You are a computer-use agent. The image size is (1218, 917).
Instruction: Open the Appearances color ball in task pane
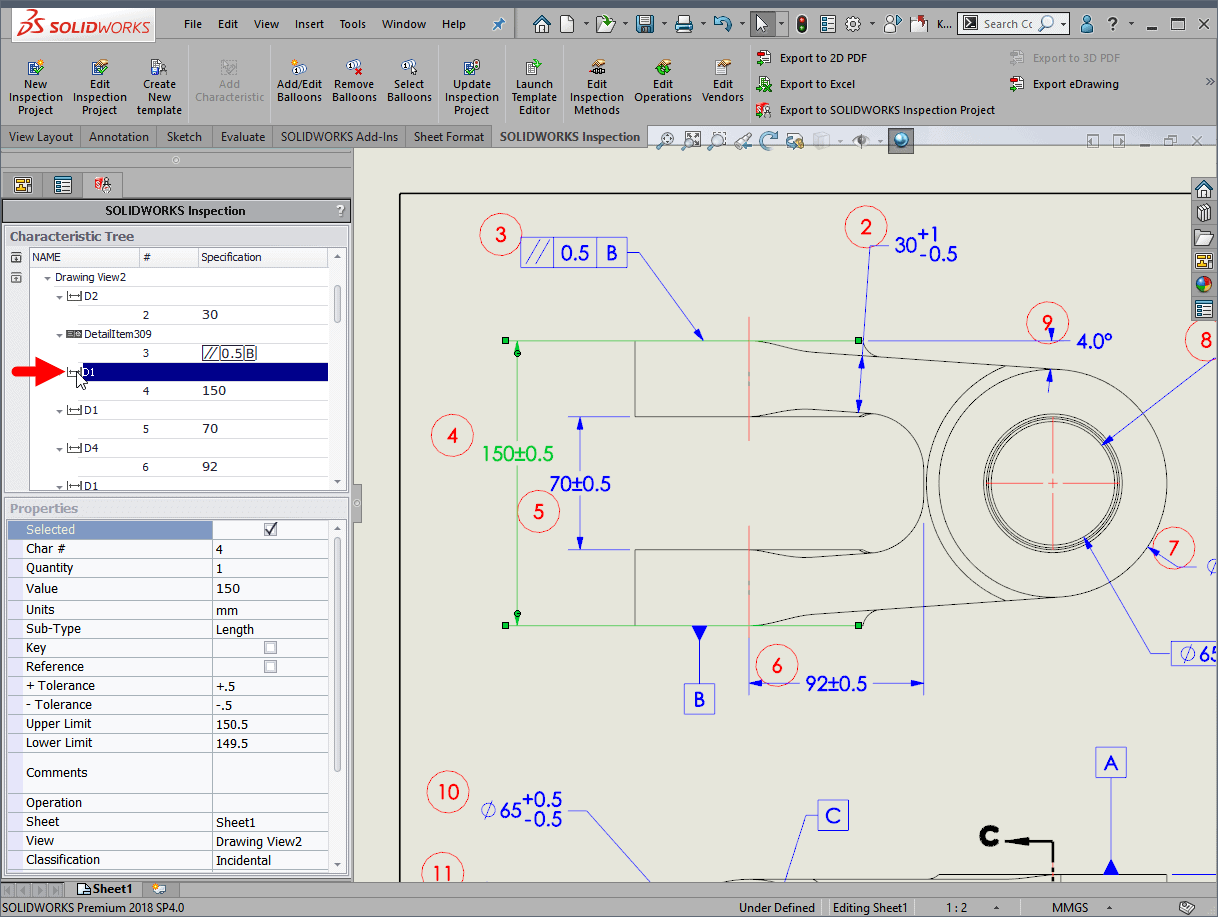point(1204,285)
